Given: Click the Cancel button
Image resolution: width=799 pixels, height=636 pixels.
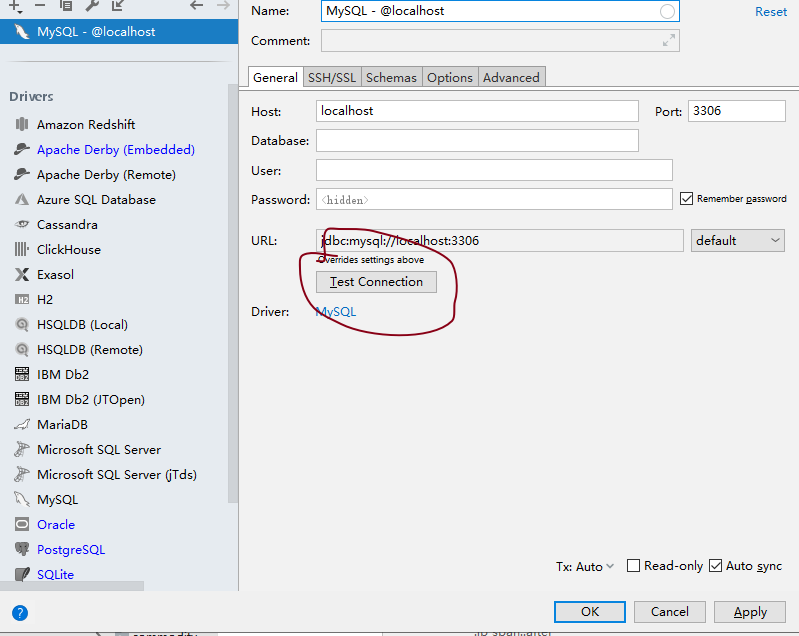Looking at the screenshot, I should pyautogui.click(x=670, y=612).
